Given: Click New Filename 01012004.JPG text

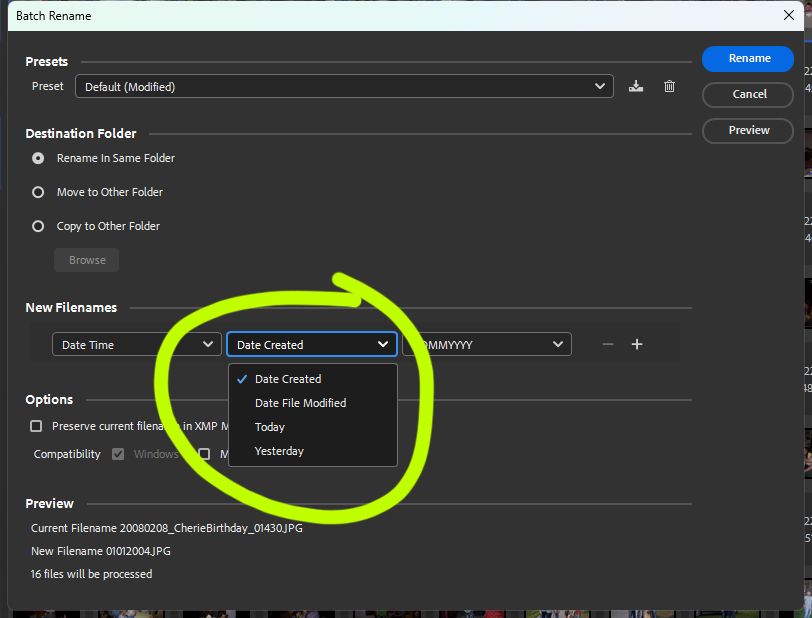Looking at the screenshot, I should 100,551.
